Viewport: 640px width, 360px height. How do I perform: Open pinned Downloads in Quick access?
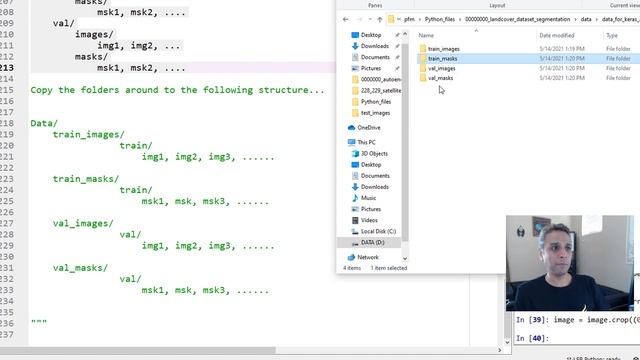tap(374, 46)
